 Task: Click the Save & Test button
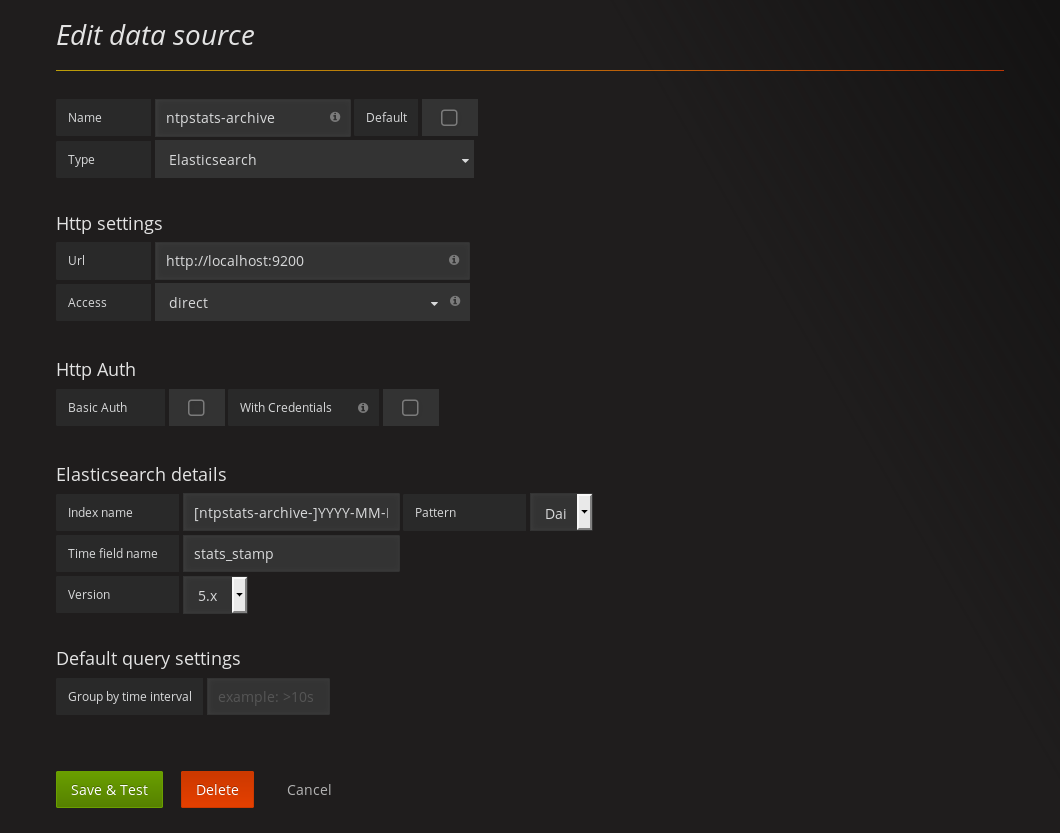[x=110, y=790]
